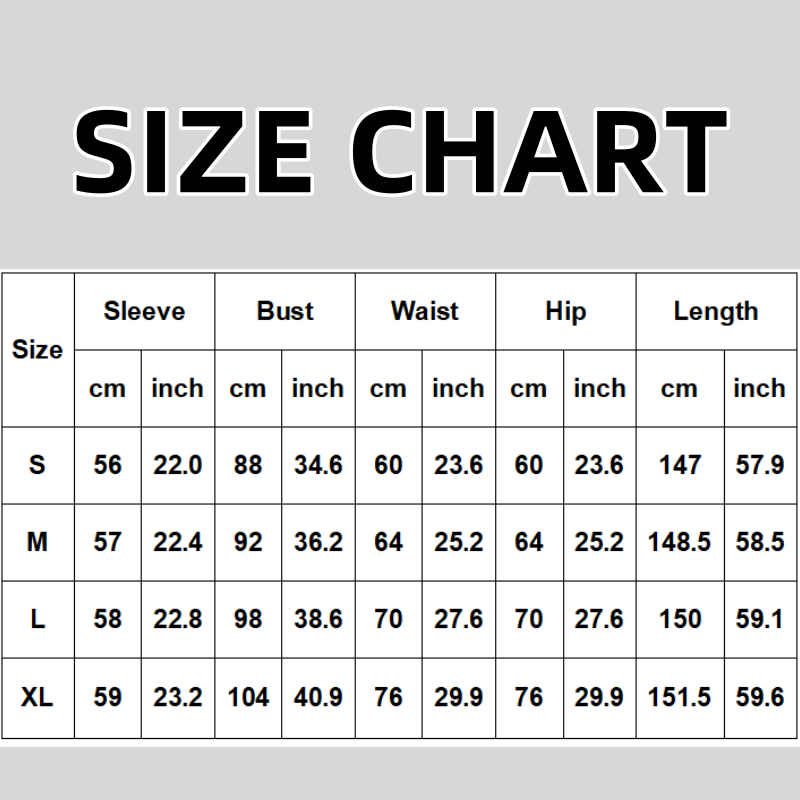Viewport: 800px width, 800px height.
Task: Click the XL size row label
Action: [37, 697]
